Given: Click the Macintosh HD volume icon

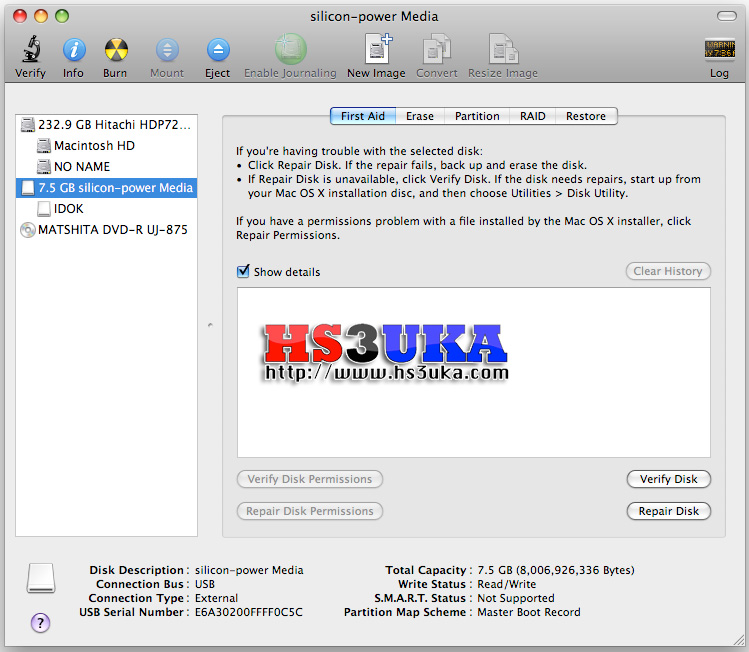Looking at the screenshot, I should (x=44, y=146).
